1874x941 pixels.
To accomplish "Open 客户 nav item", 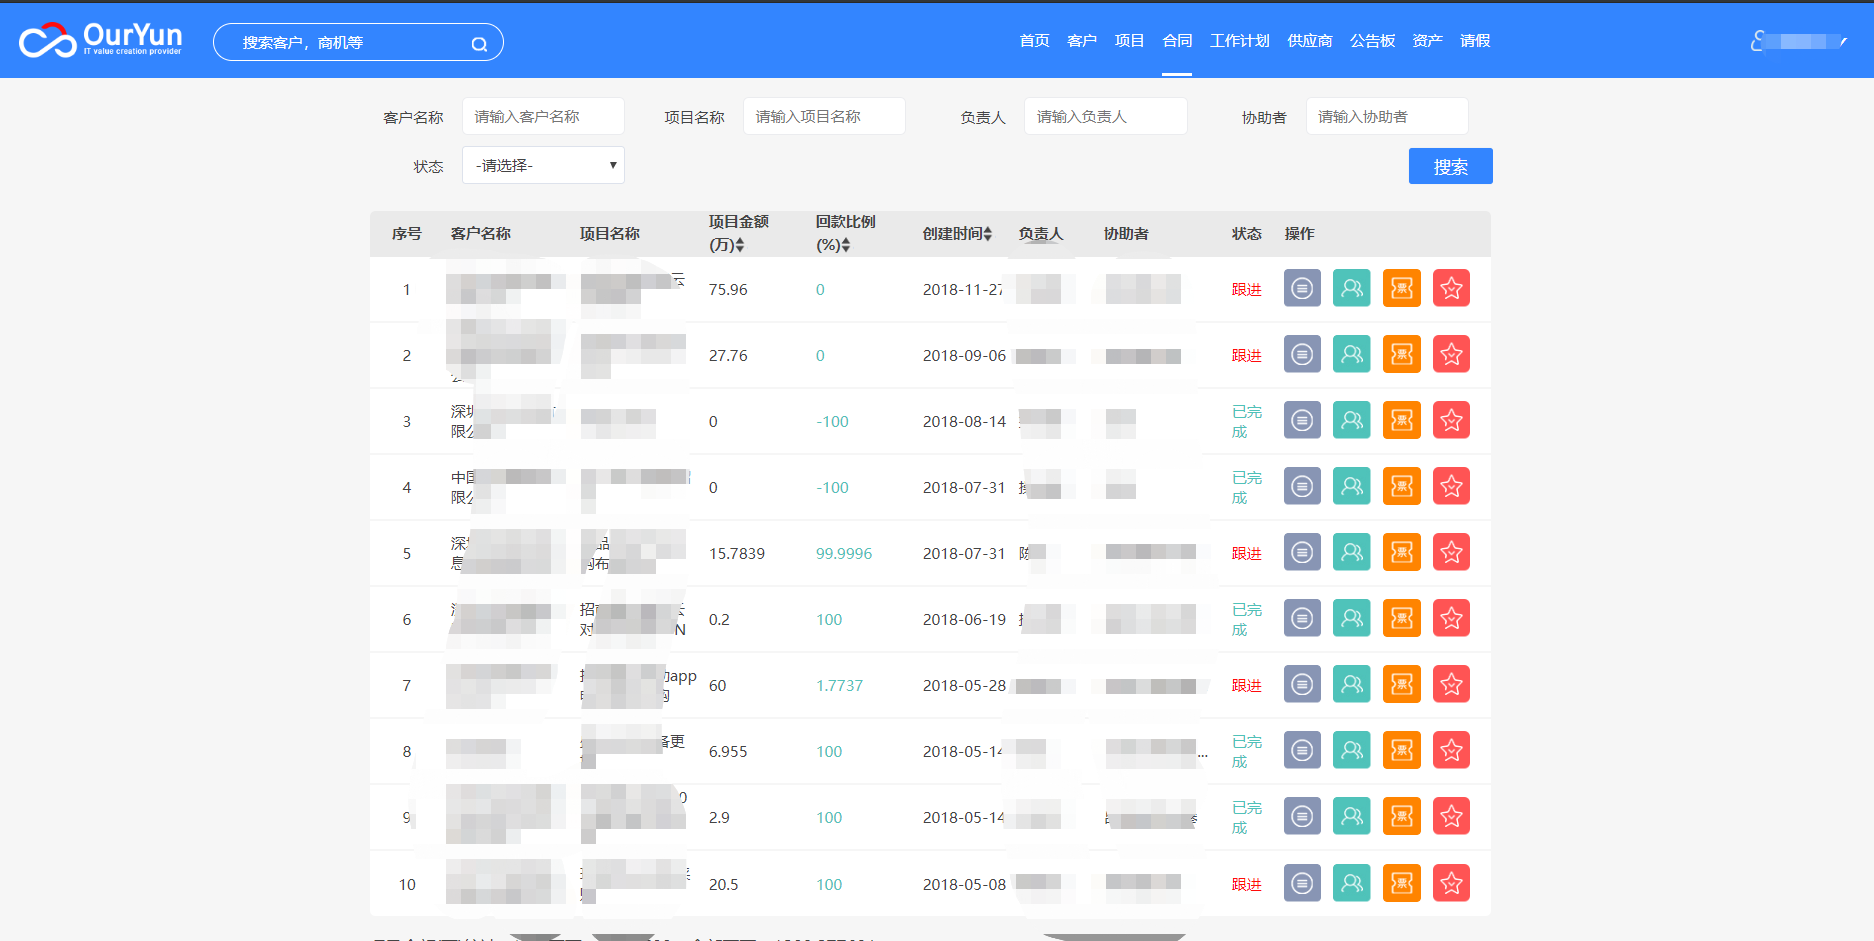I will pyautogui.click(x=1082, y=41).
